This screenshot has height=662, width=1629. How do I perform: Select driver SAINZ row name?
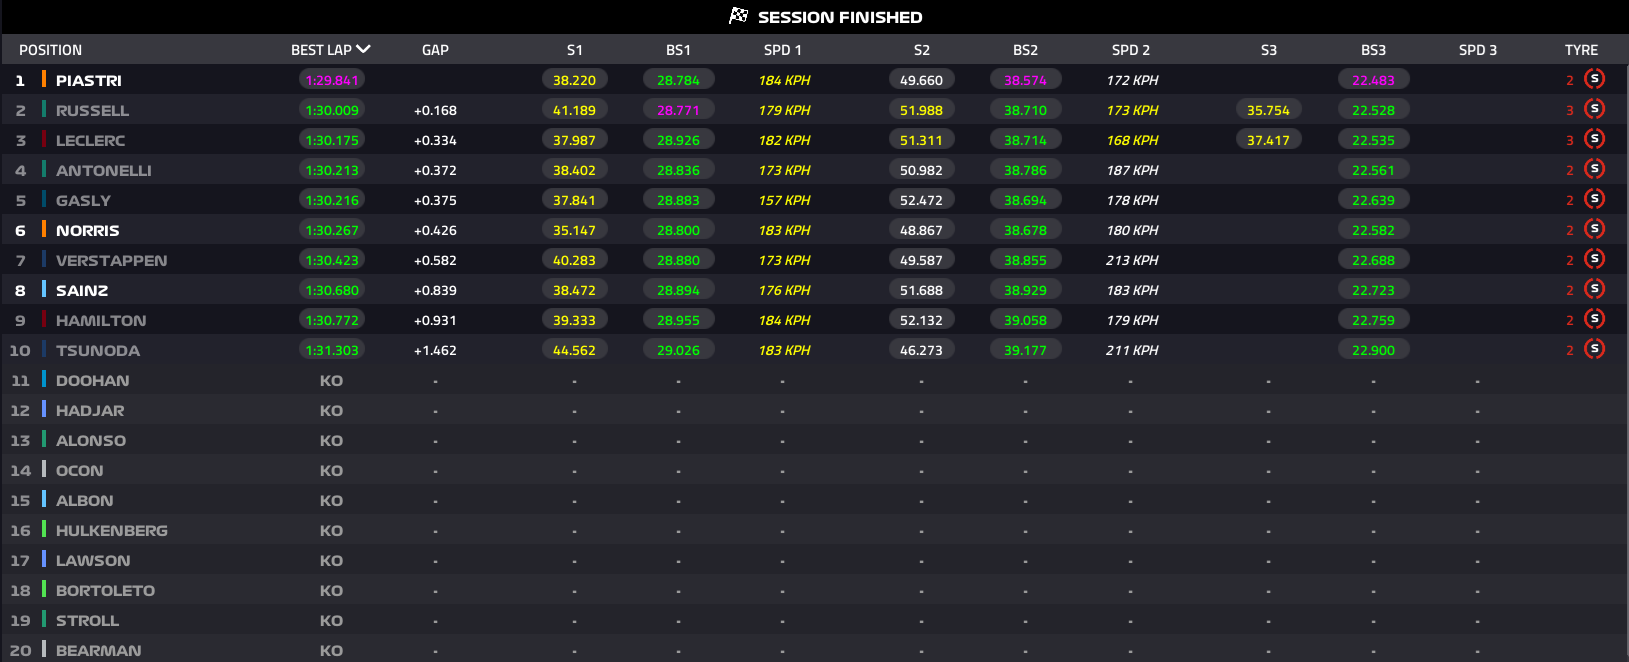tap(82, 290)
